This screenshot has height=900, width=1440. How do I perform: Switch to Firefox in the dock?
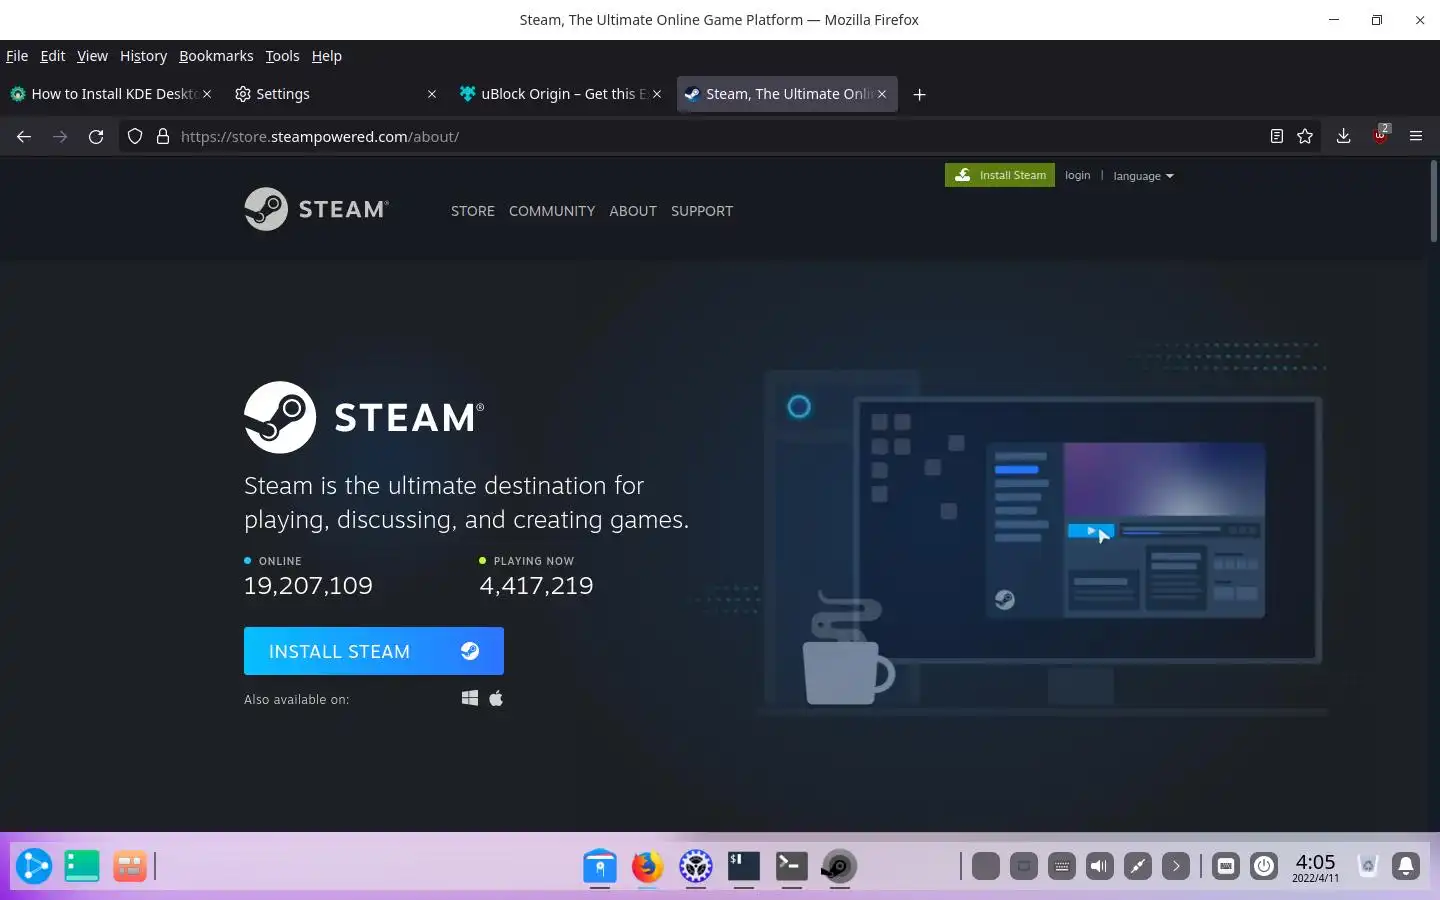(647, 866)
